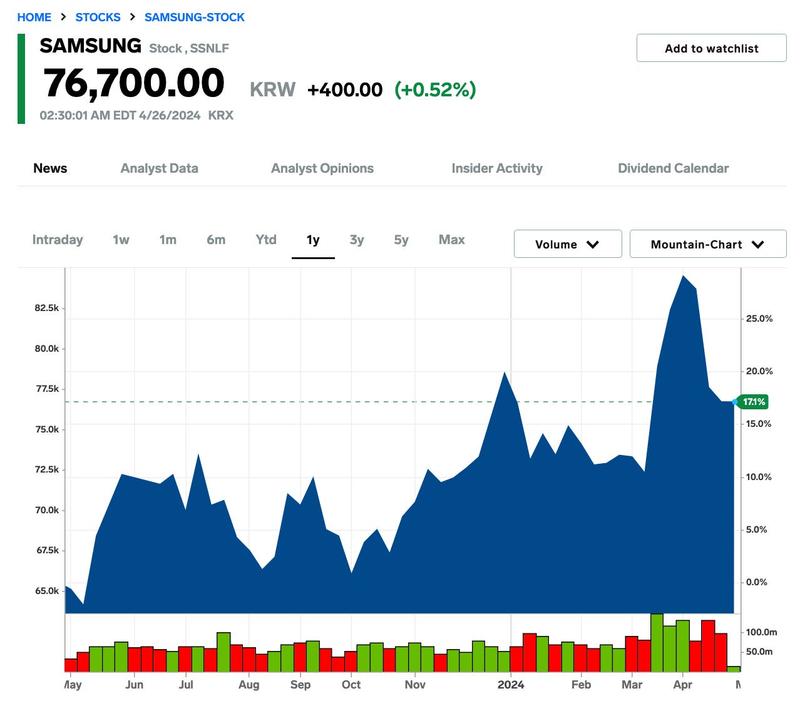The width and height of the screenshot is (800, 706).
Task: Go to the HOME breadcrumb link
Action: (34, 17)
